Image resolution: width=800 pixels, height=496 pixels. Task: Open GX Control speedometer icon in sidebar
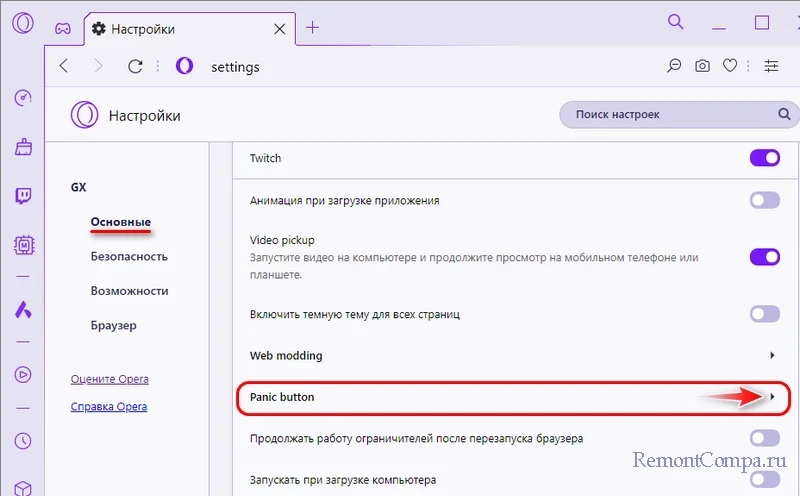pos(23,98)
